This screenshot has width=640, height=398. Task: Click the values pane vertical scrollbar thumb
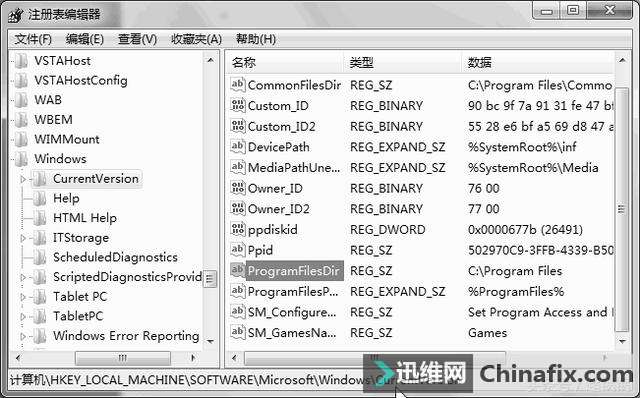(622, 209)
